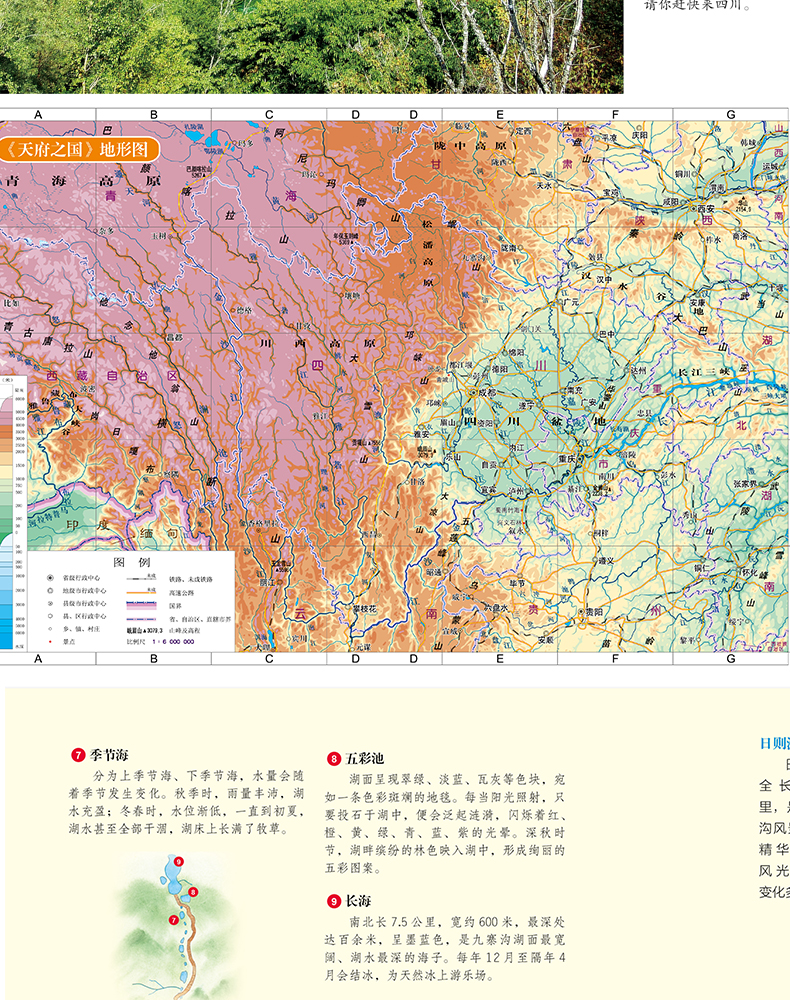Click the 《天府之国》地形图 title banner
This screenshot has height=1000, width=790.
(79, 149)
